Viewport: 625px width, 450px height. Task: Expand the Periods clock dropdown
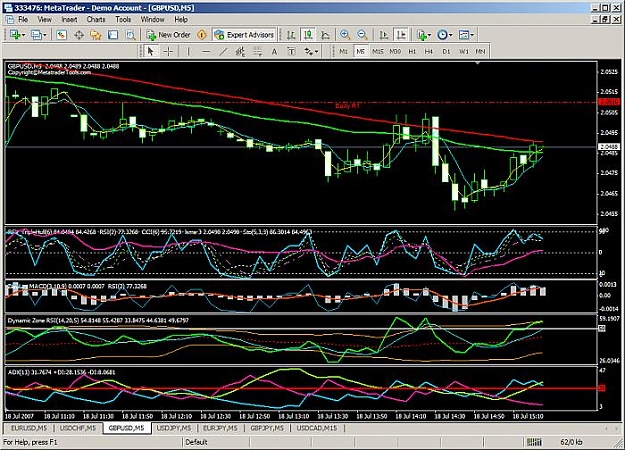(451, 35)
